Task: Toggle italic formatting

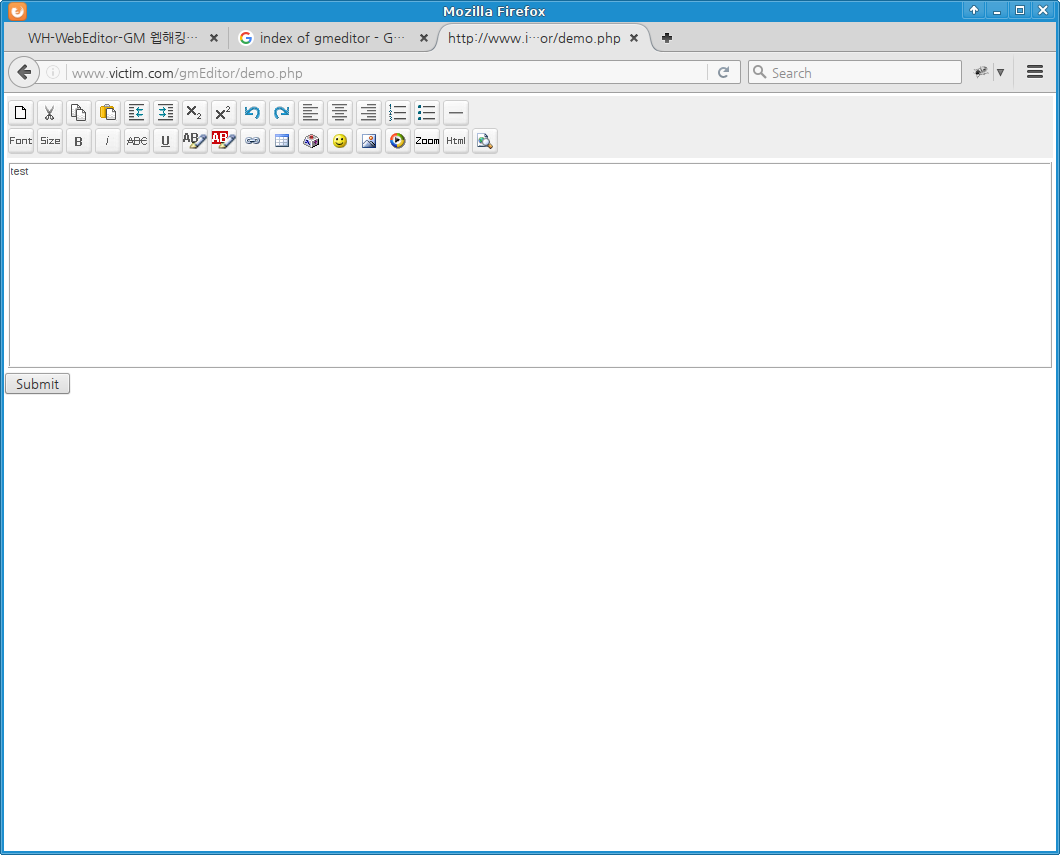Action: coord(107,141)
